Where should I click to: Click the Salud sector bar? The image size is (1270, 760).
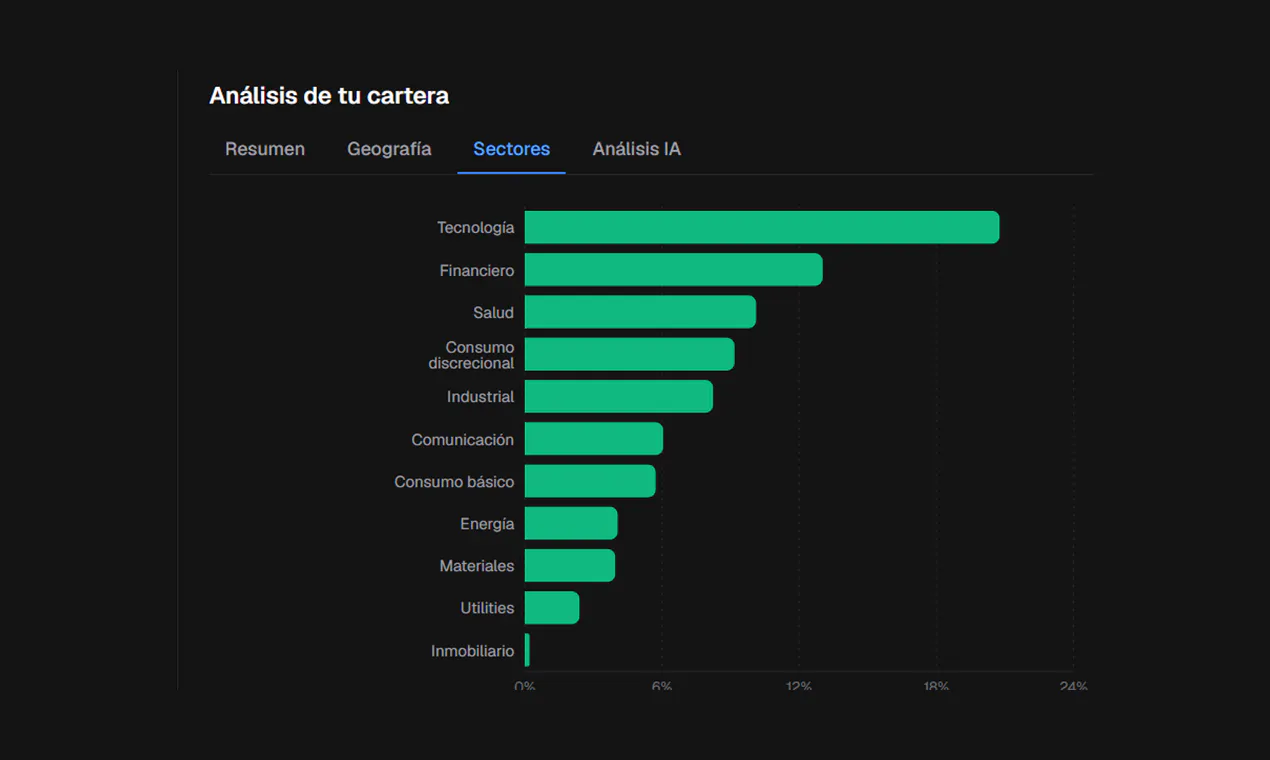click(640, 312)
